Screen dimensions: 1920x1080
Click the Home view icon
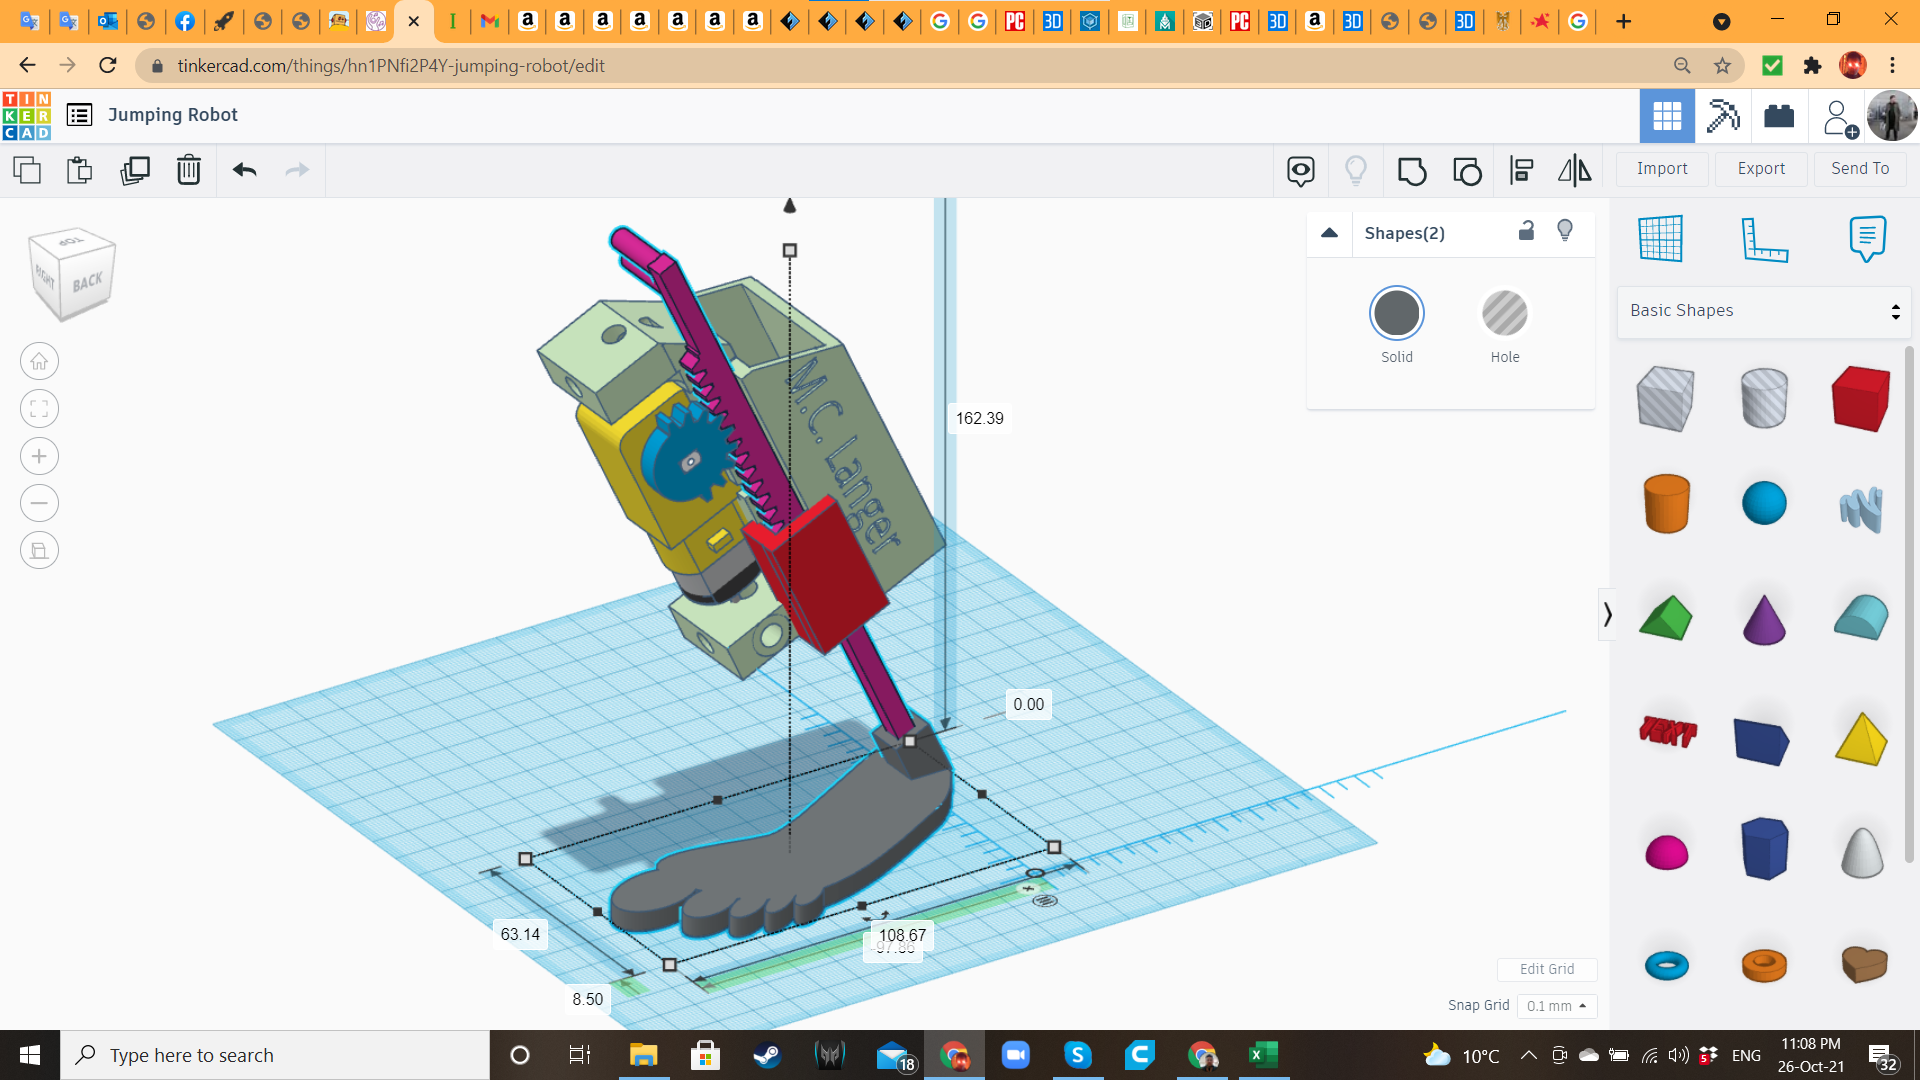pyautogui.click(x=39, y=361)
